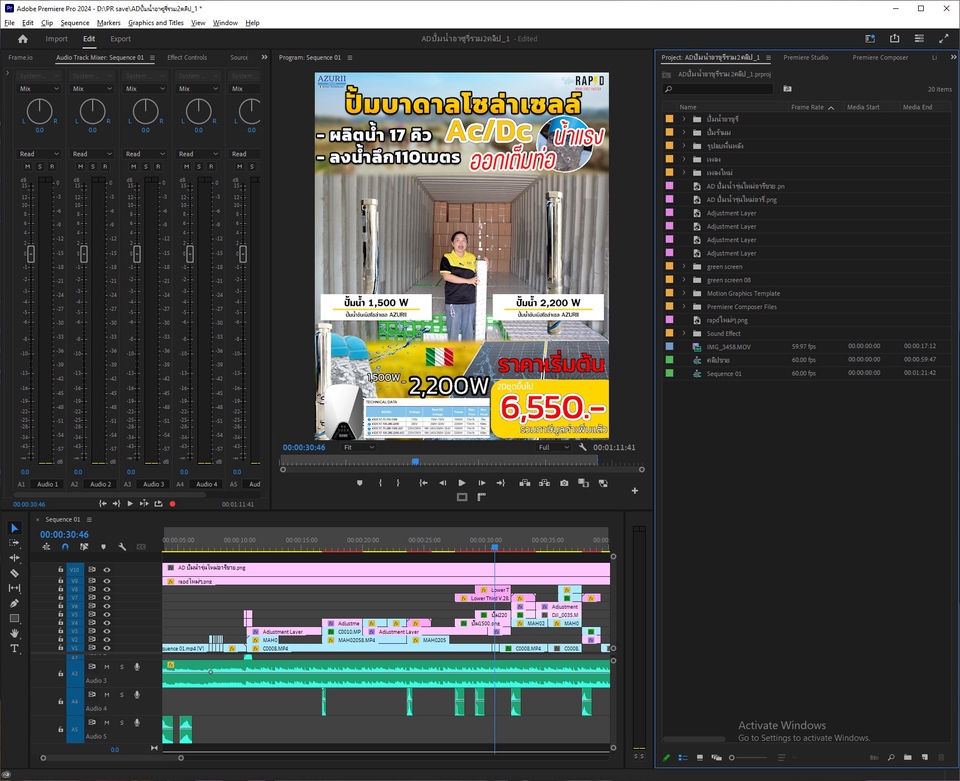Toggle Project panel List View
960x781 pixels.
click(x=683, y=757)
